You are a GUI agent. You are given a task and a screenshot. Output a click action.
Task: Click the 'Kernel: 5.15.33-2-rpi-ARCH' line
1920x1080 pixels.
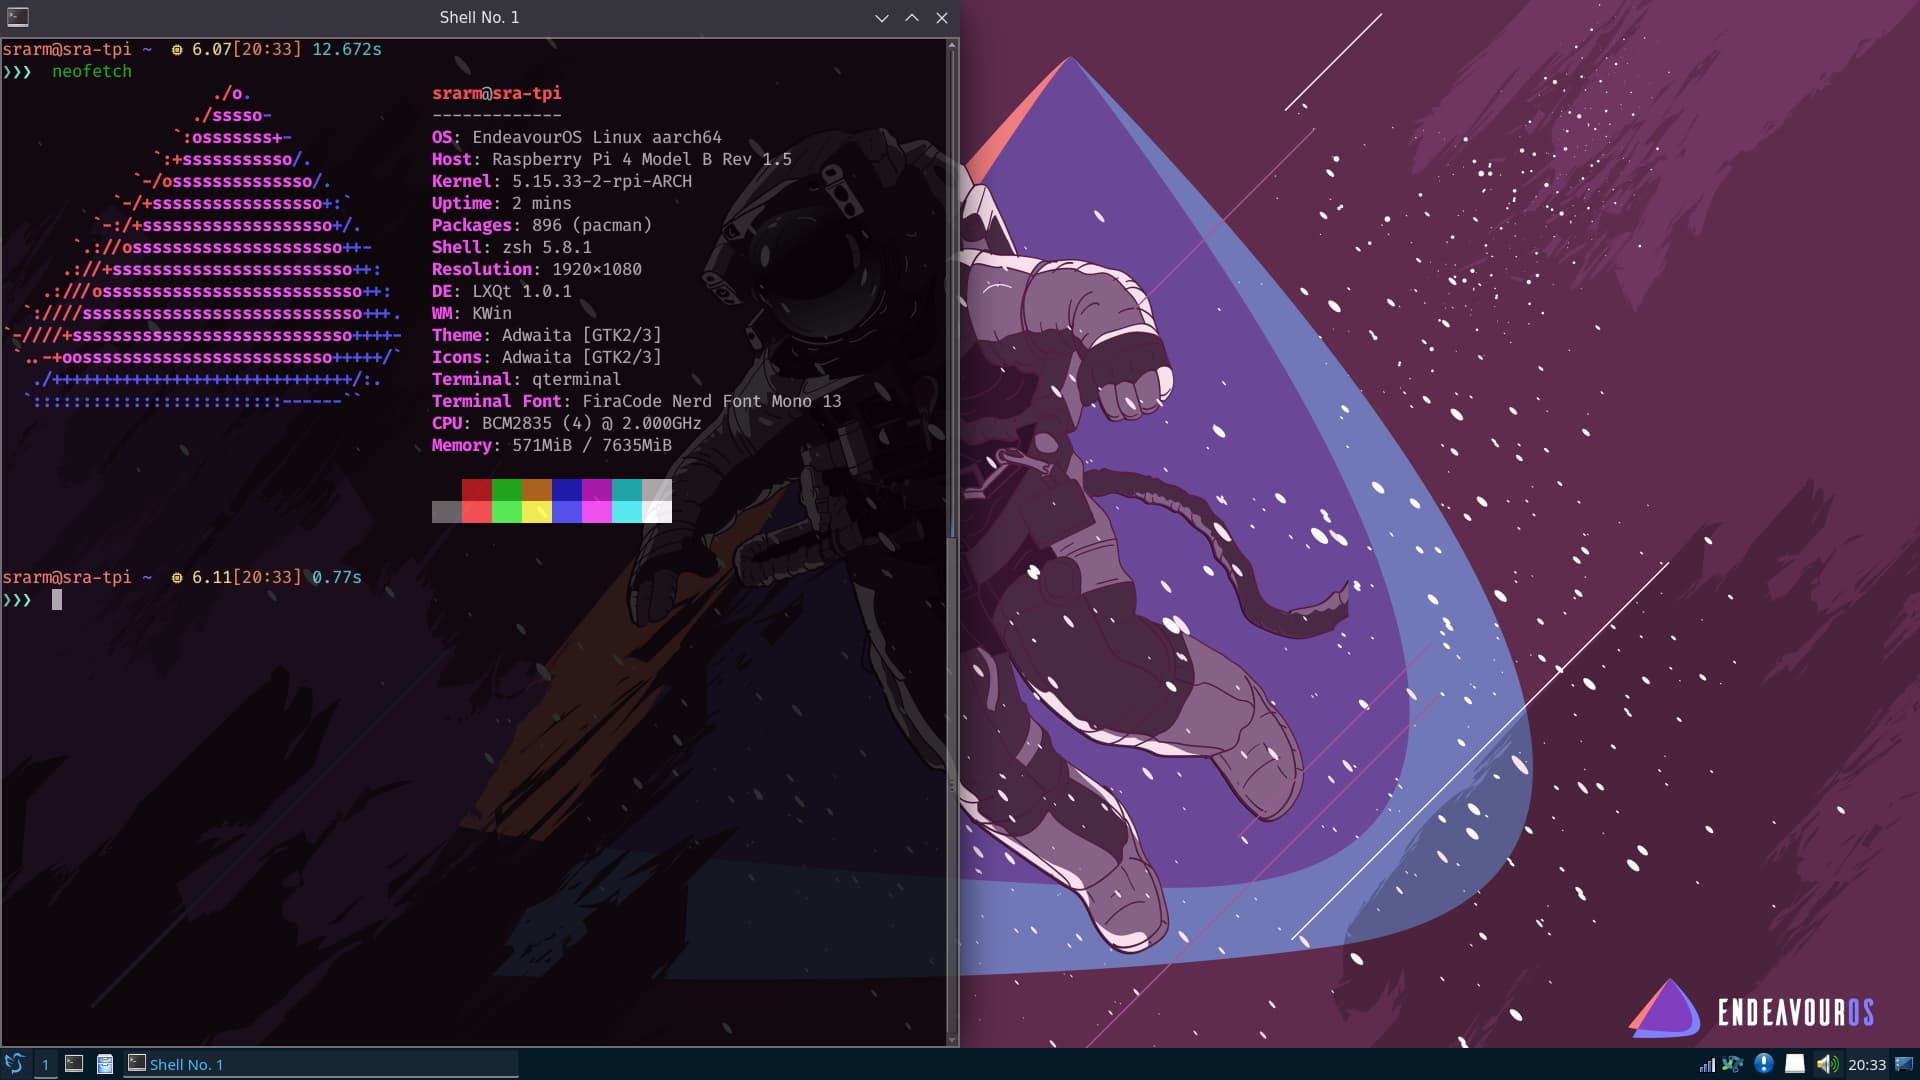(562, 181)
